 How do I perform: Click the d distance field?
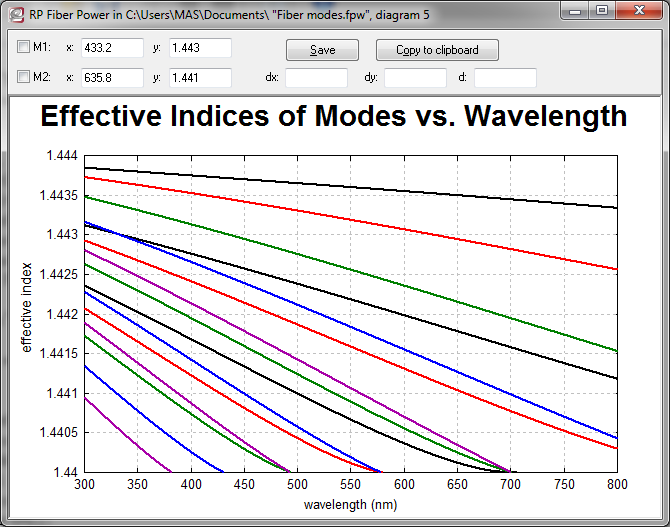tap(505, 77)
